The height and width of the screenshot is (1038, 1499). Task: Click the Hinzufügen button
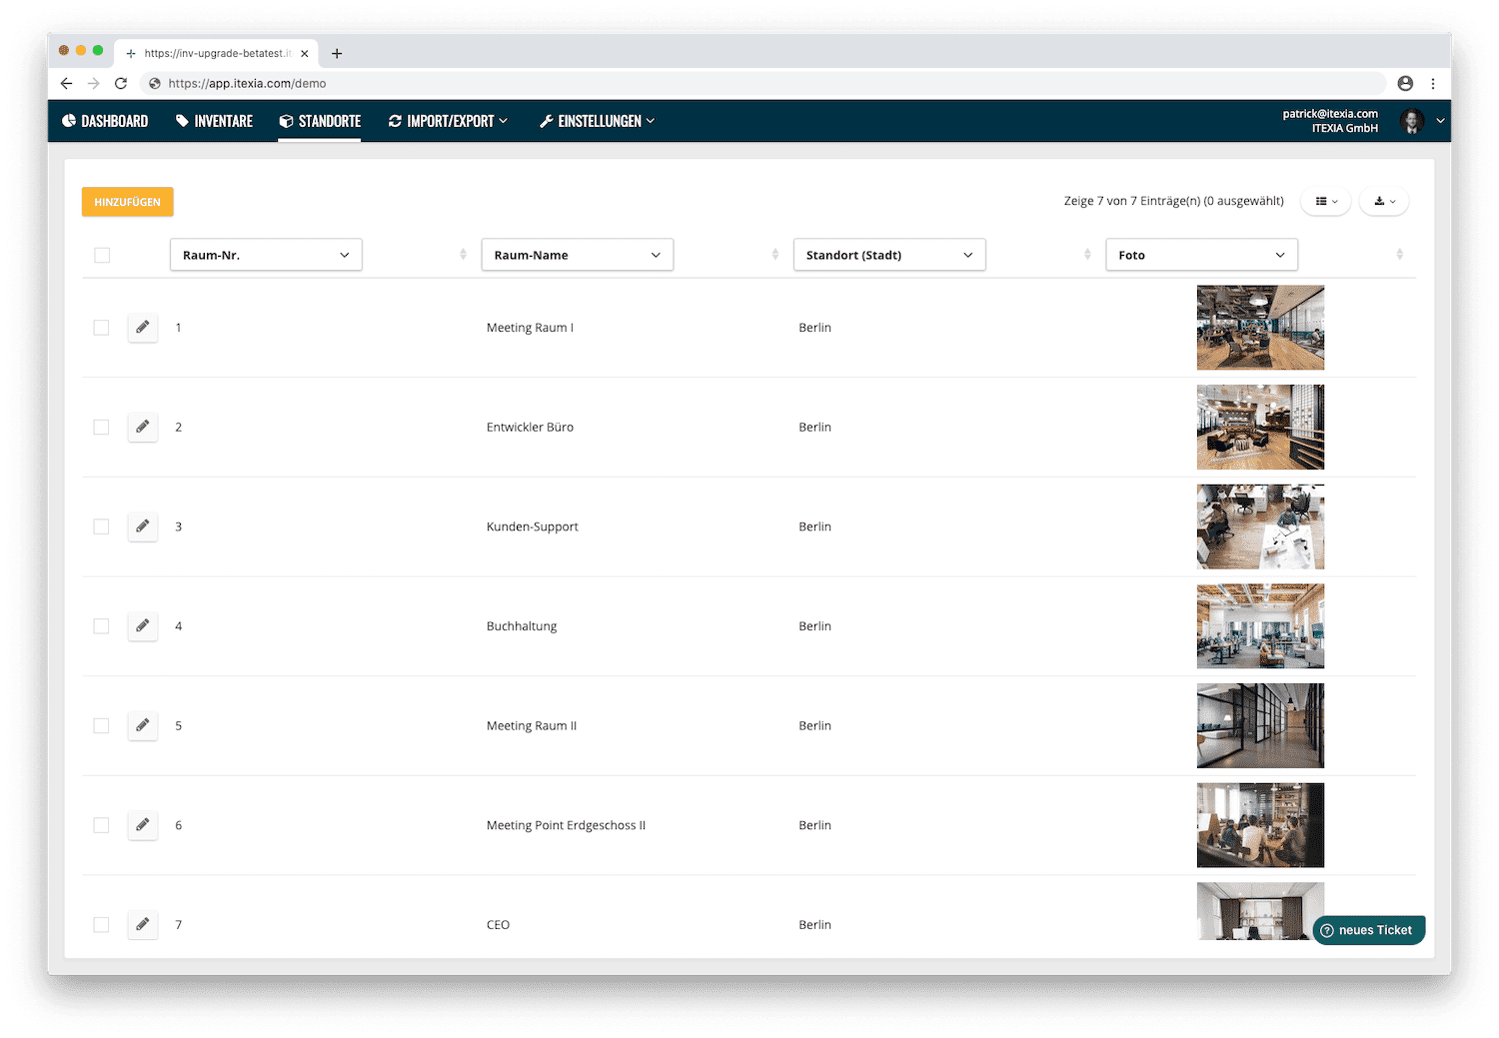[x=127, y=202]
